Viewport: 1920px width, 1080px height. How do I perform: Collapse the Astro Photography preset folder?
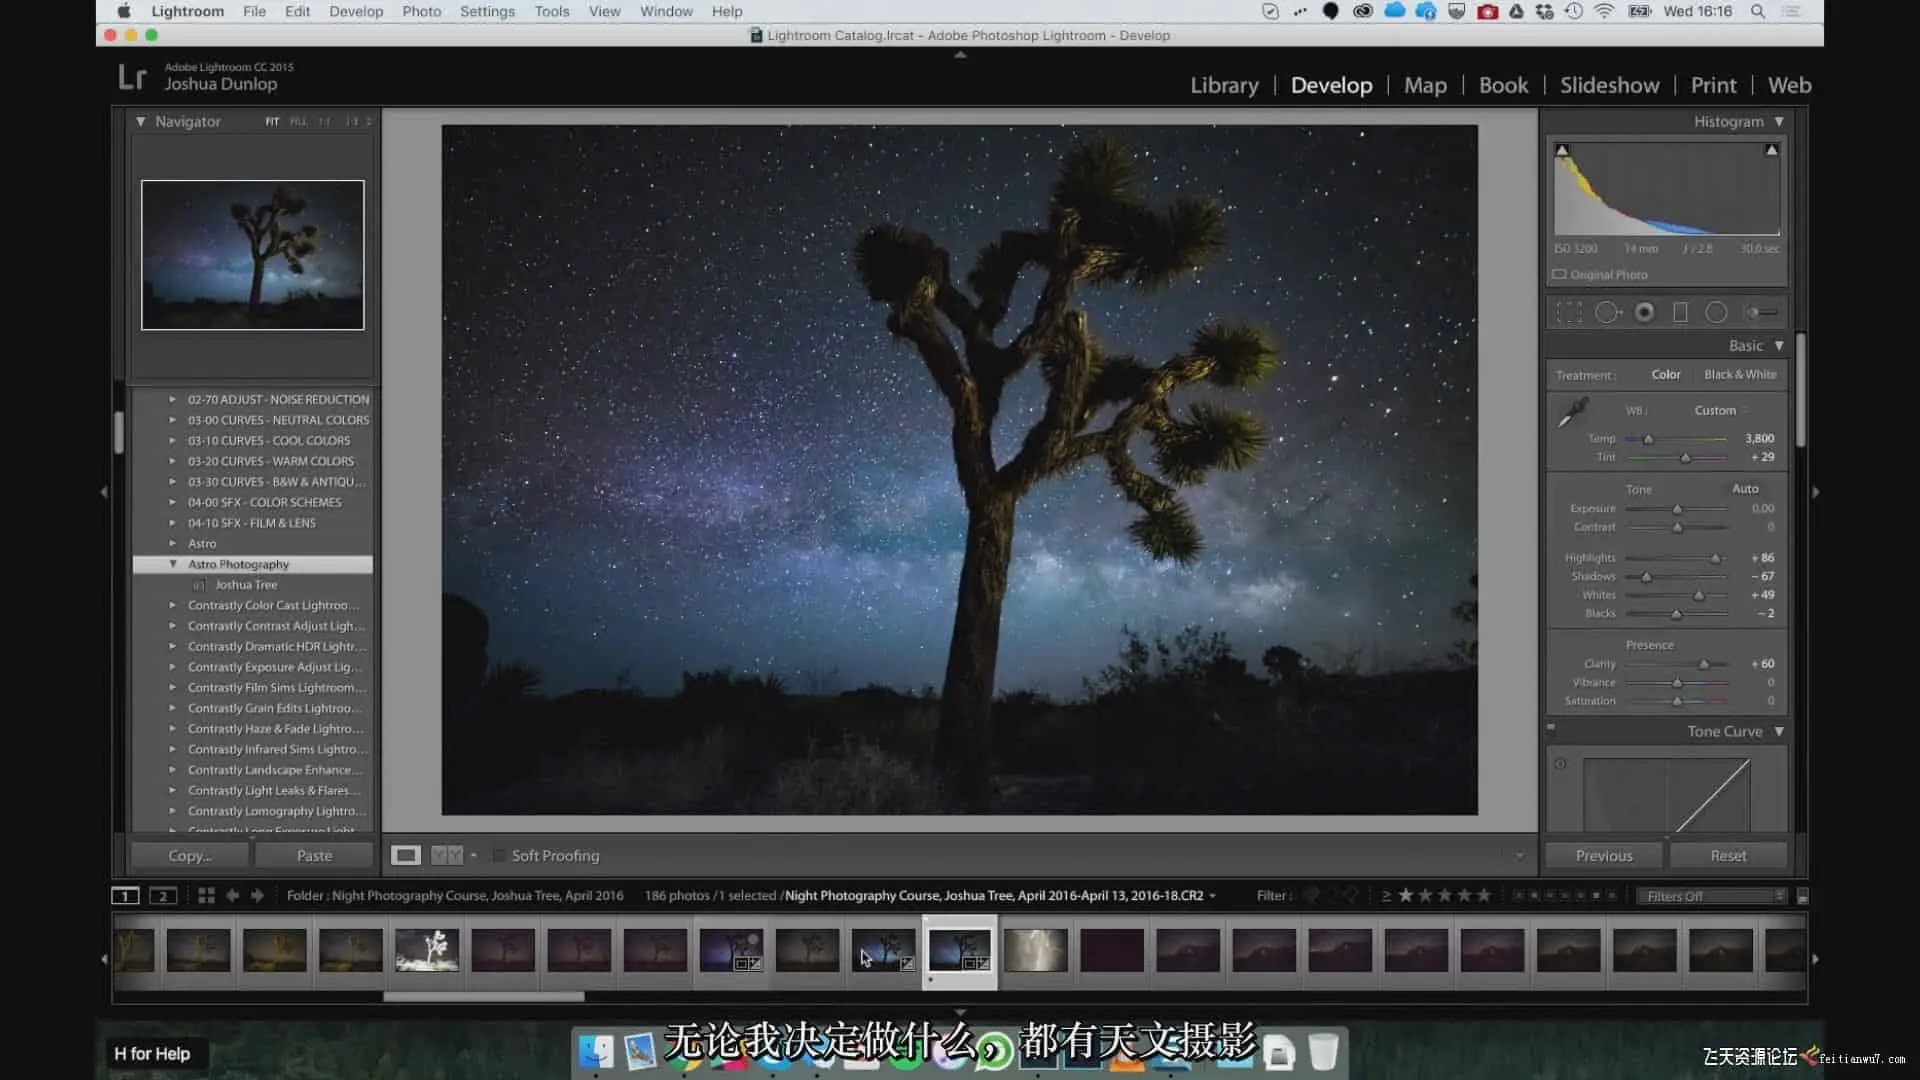pyautogui.click(x=173, y=565)
